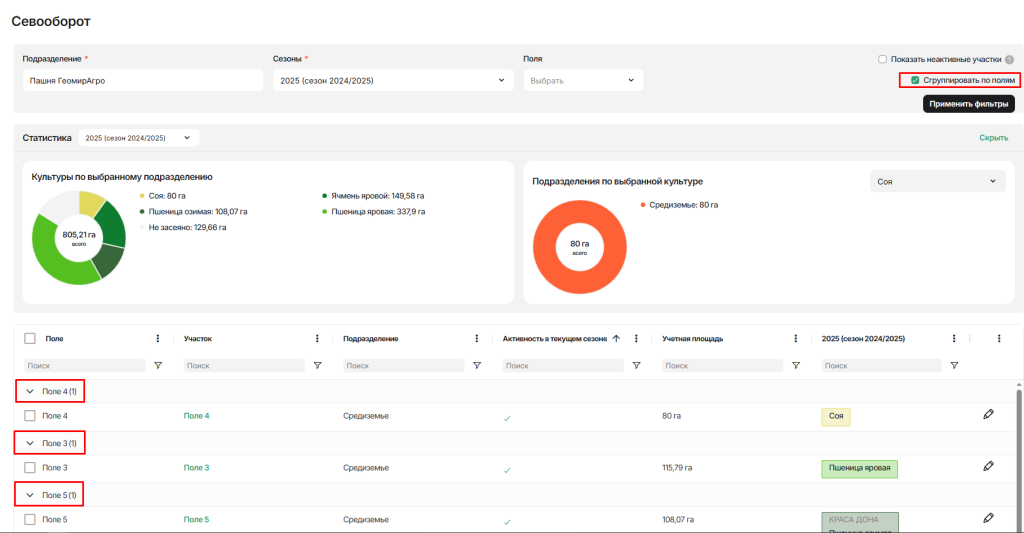Open statistics season dropdown 2025 (сезон 2024/2025)
Screen dimensions: 1024x533
(139, 138)
